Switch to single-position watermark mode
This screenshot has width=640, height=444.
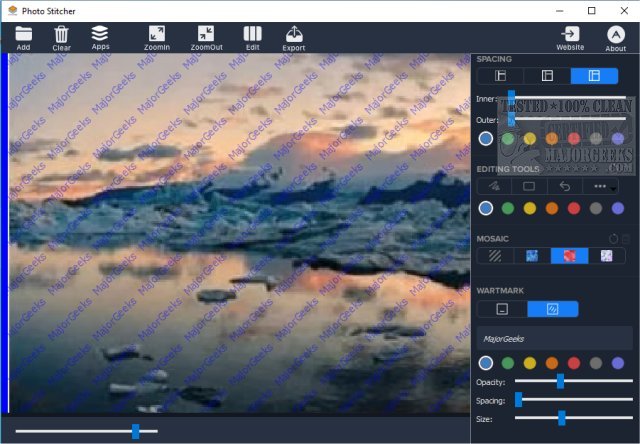pyautogui.click(x=502, y=309)
